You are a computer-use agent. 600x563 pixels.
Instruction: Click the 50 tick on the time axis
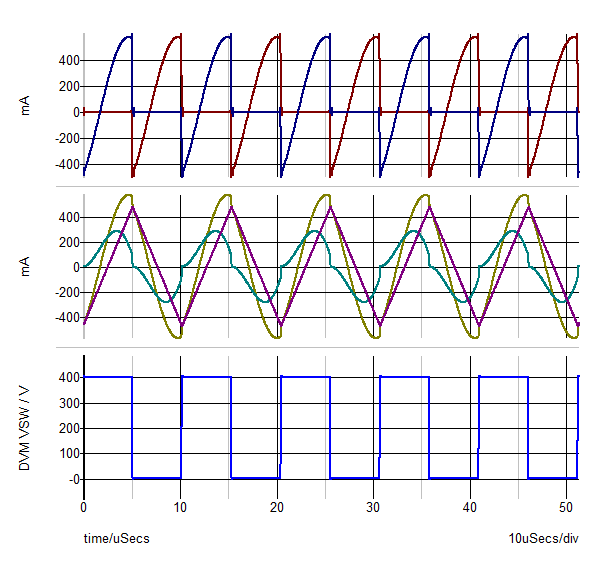[x=567, y=508]
